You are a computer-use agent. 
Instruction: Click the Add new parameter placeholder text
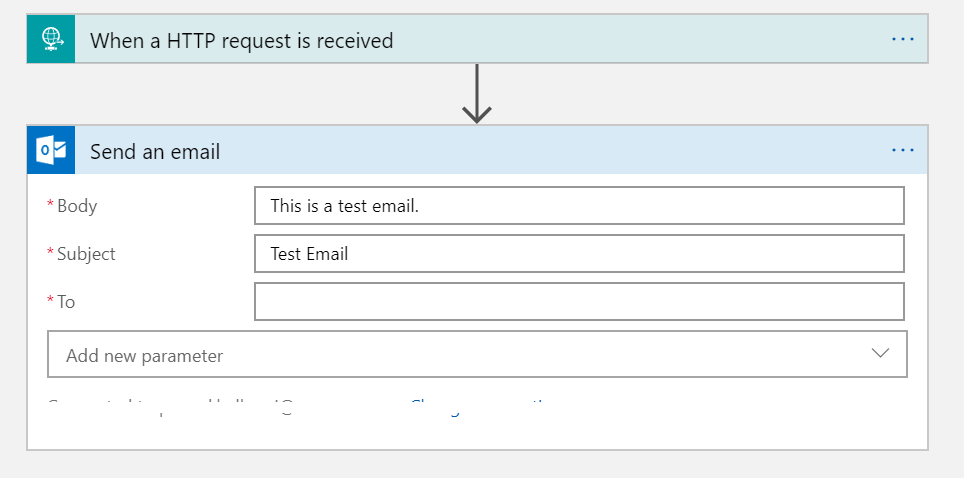click(x=144, y=356)
